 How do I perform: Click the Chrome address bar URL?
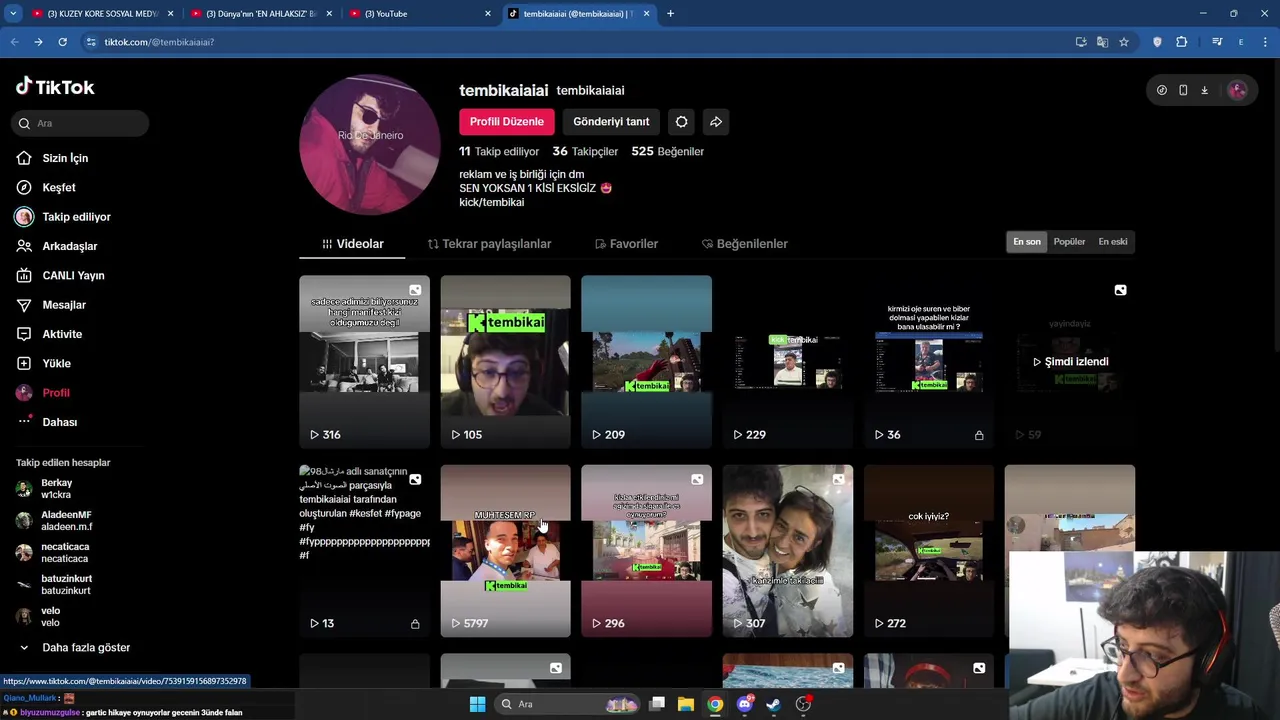coord(159,42)
